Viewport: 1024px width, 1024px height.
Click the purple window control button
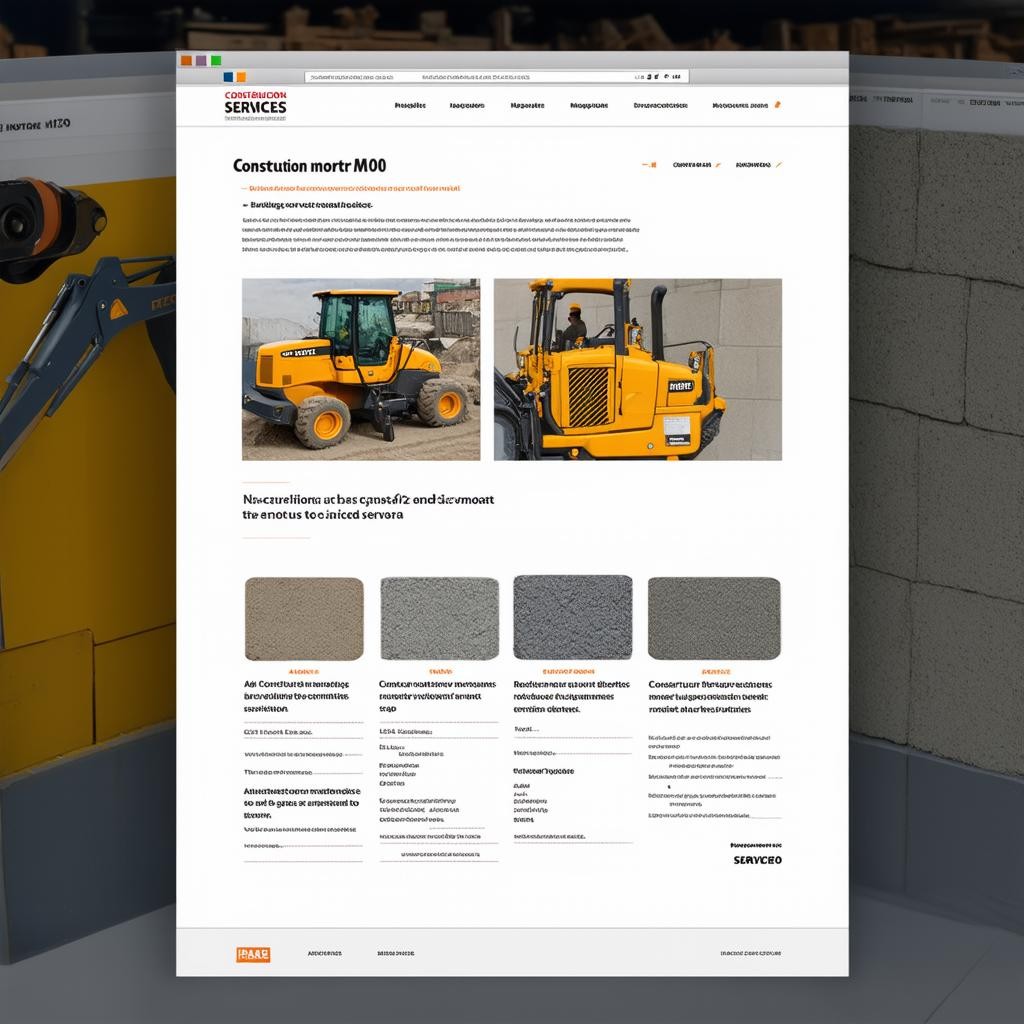coord(201,60)
